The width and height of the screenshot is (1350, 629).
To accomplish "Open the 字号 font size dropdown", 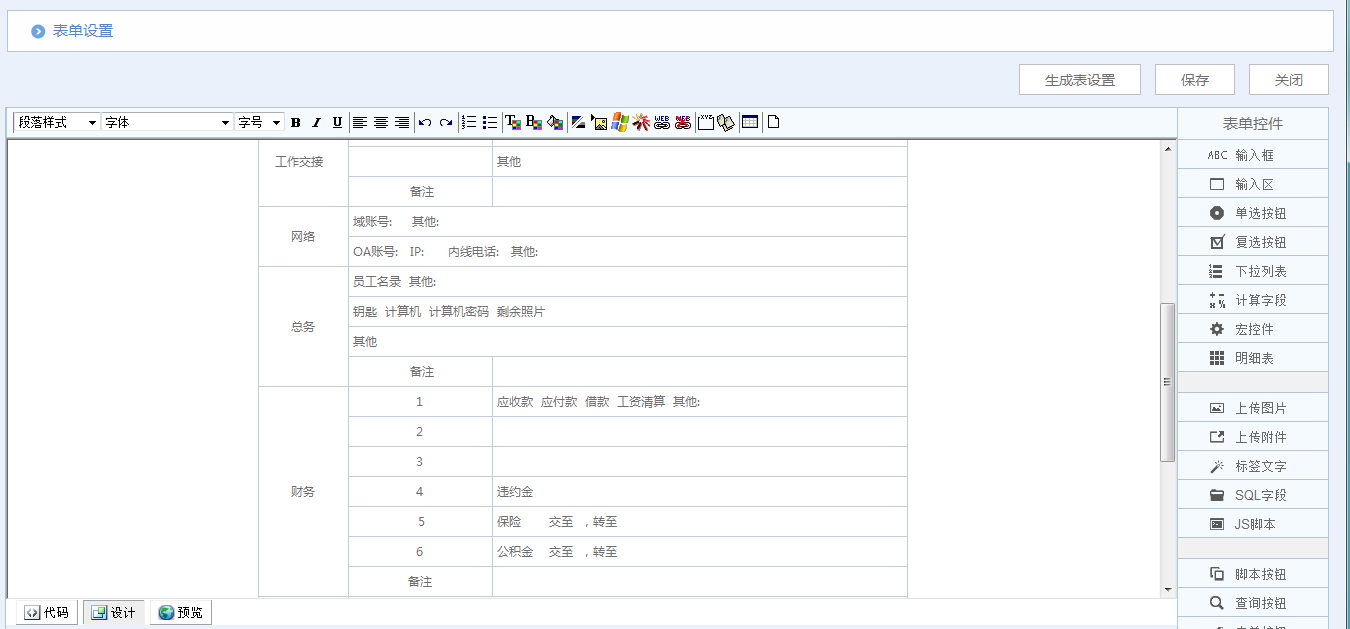I will (258, 122).
